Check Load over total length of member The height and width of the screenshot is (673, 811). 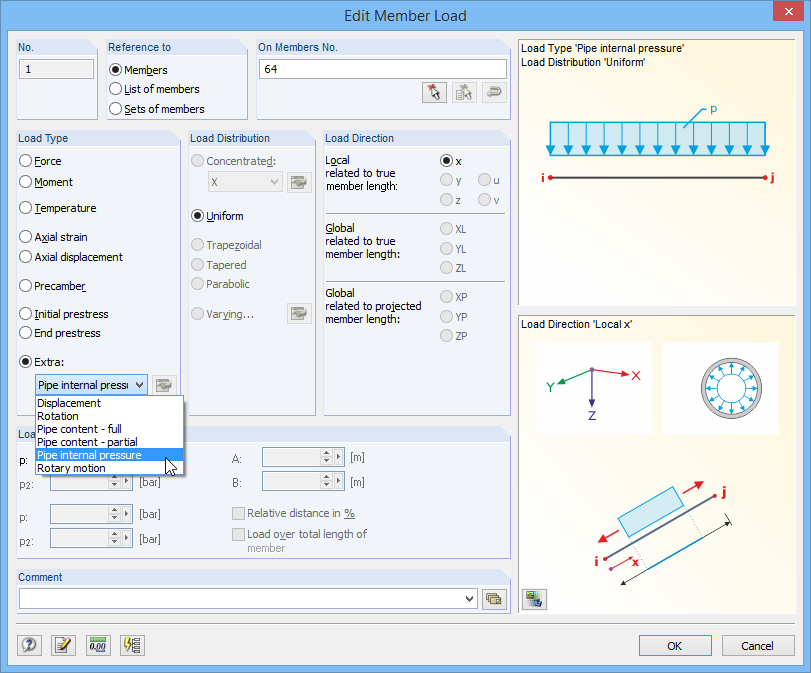(237, 533)
